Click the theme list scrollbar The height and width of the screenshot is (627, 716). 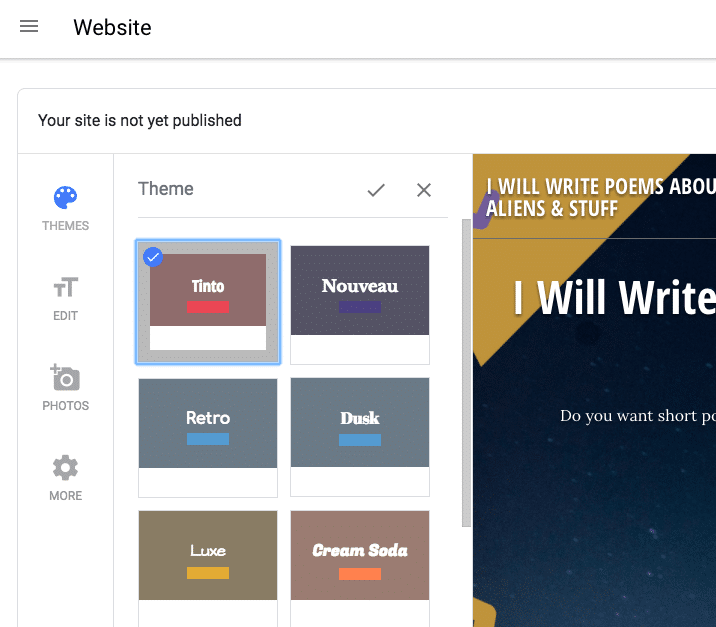[466, 373]
